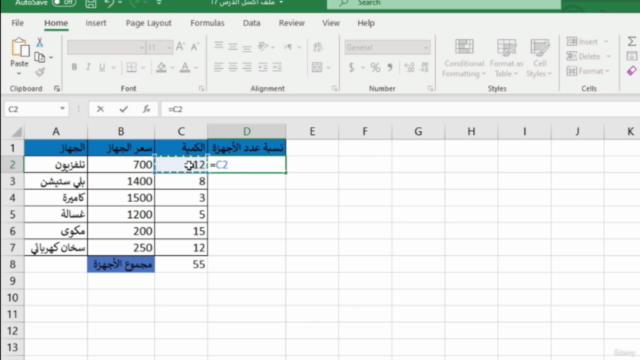Open Font settings dialog launcher
Screen dimensions: 640x360
tap(201, 89)
